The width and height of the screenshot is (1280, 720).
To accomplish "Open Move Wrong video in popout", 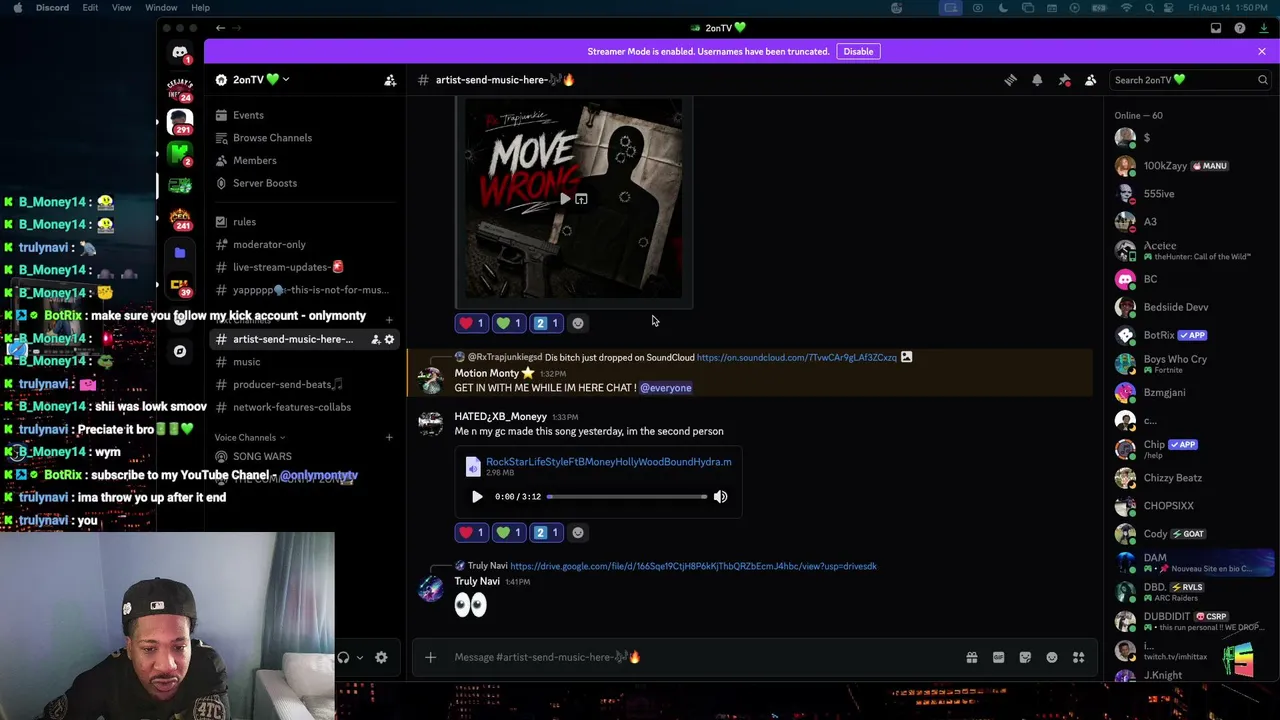I will click(x=581, y=199).
